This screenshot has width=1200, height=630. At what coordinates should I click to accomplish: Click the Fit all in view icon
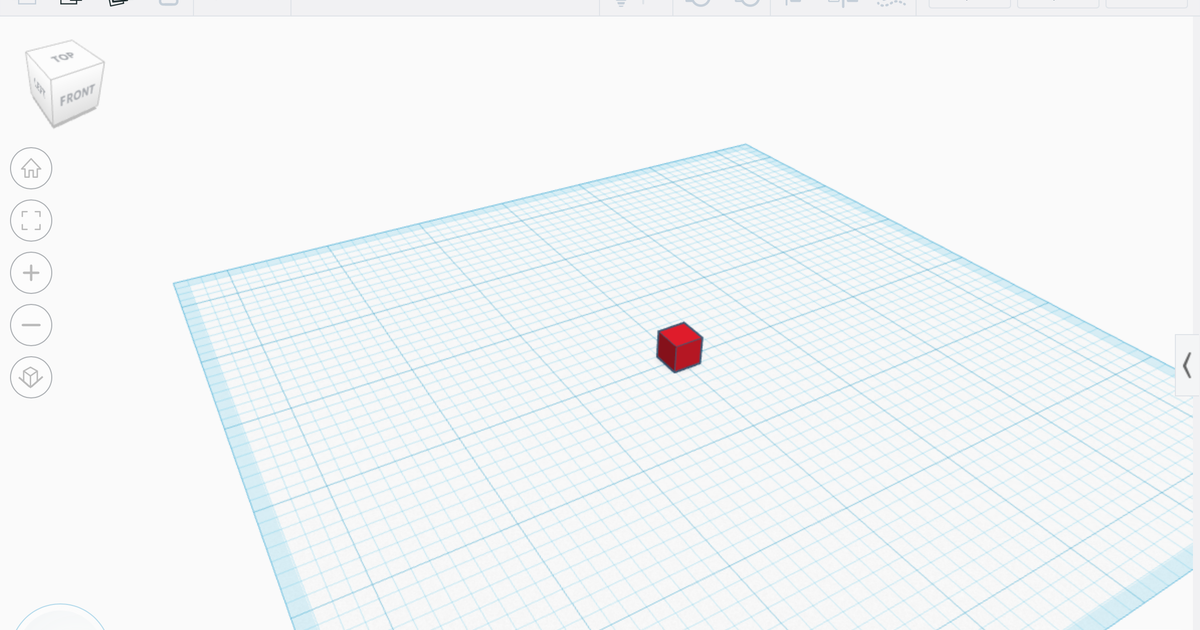click(x=31, y=220)
